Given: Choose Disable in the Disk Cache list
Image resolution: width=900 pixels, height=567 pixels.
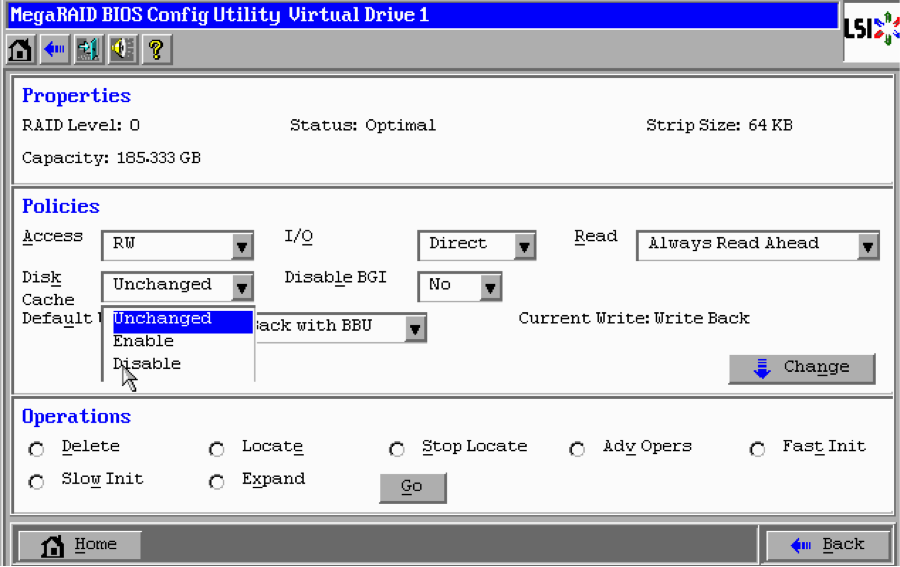Looking at the screenshot, I should [147, 363].
